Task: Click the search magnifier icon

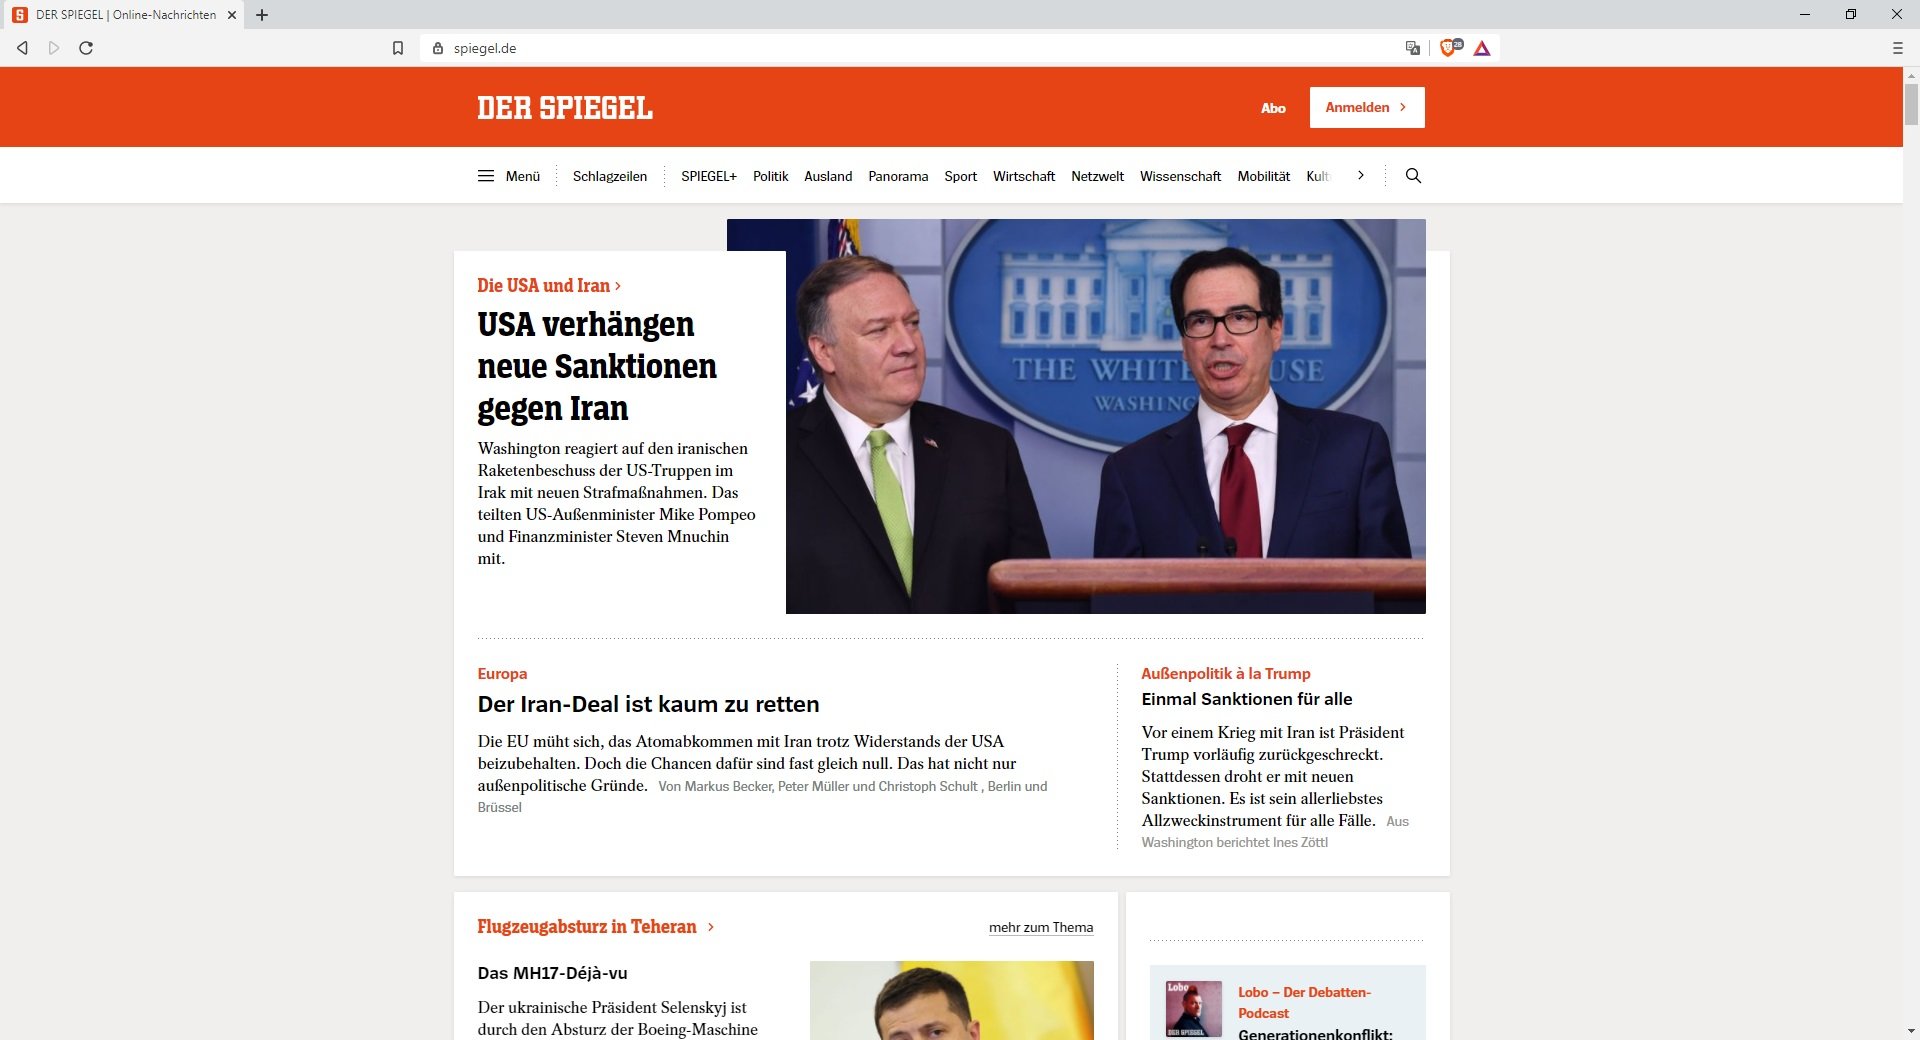Action: [x=1413, y=176]
